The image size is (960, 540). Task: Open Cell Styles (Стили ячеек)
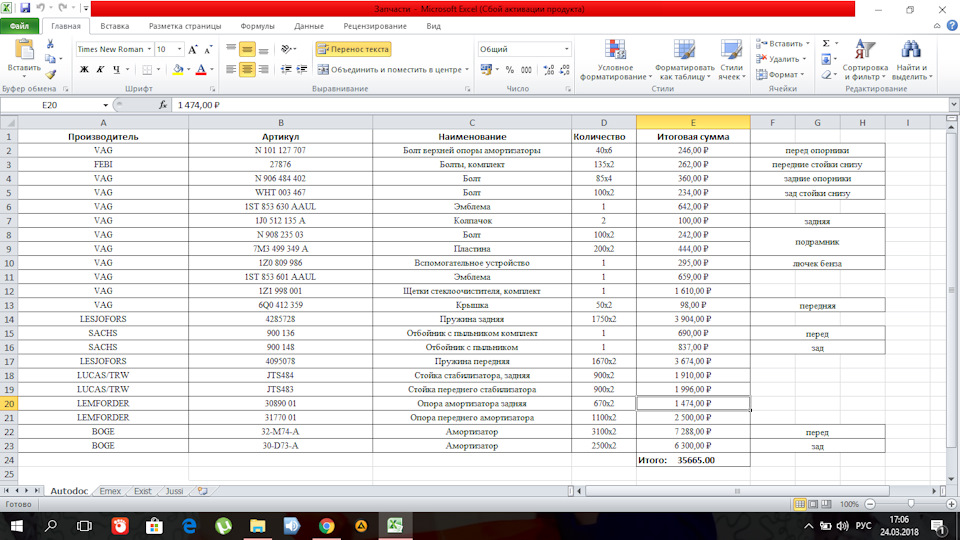click(731, 59)
